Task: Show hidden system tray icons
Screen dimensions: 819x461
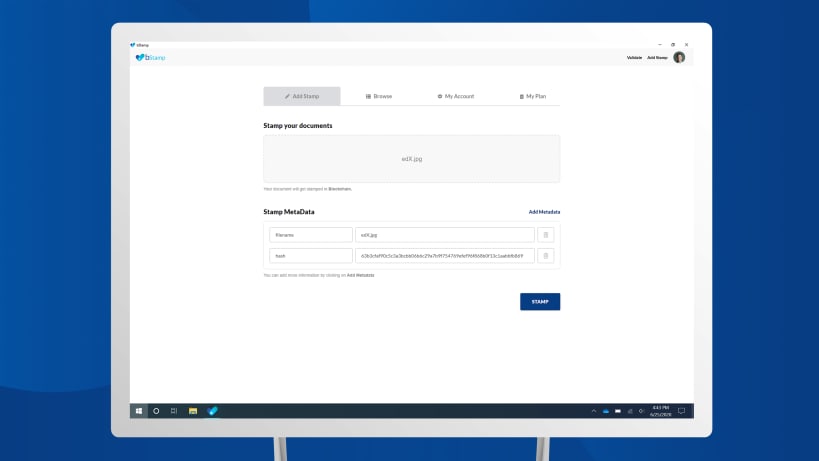Action: pos(594,411)
